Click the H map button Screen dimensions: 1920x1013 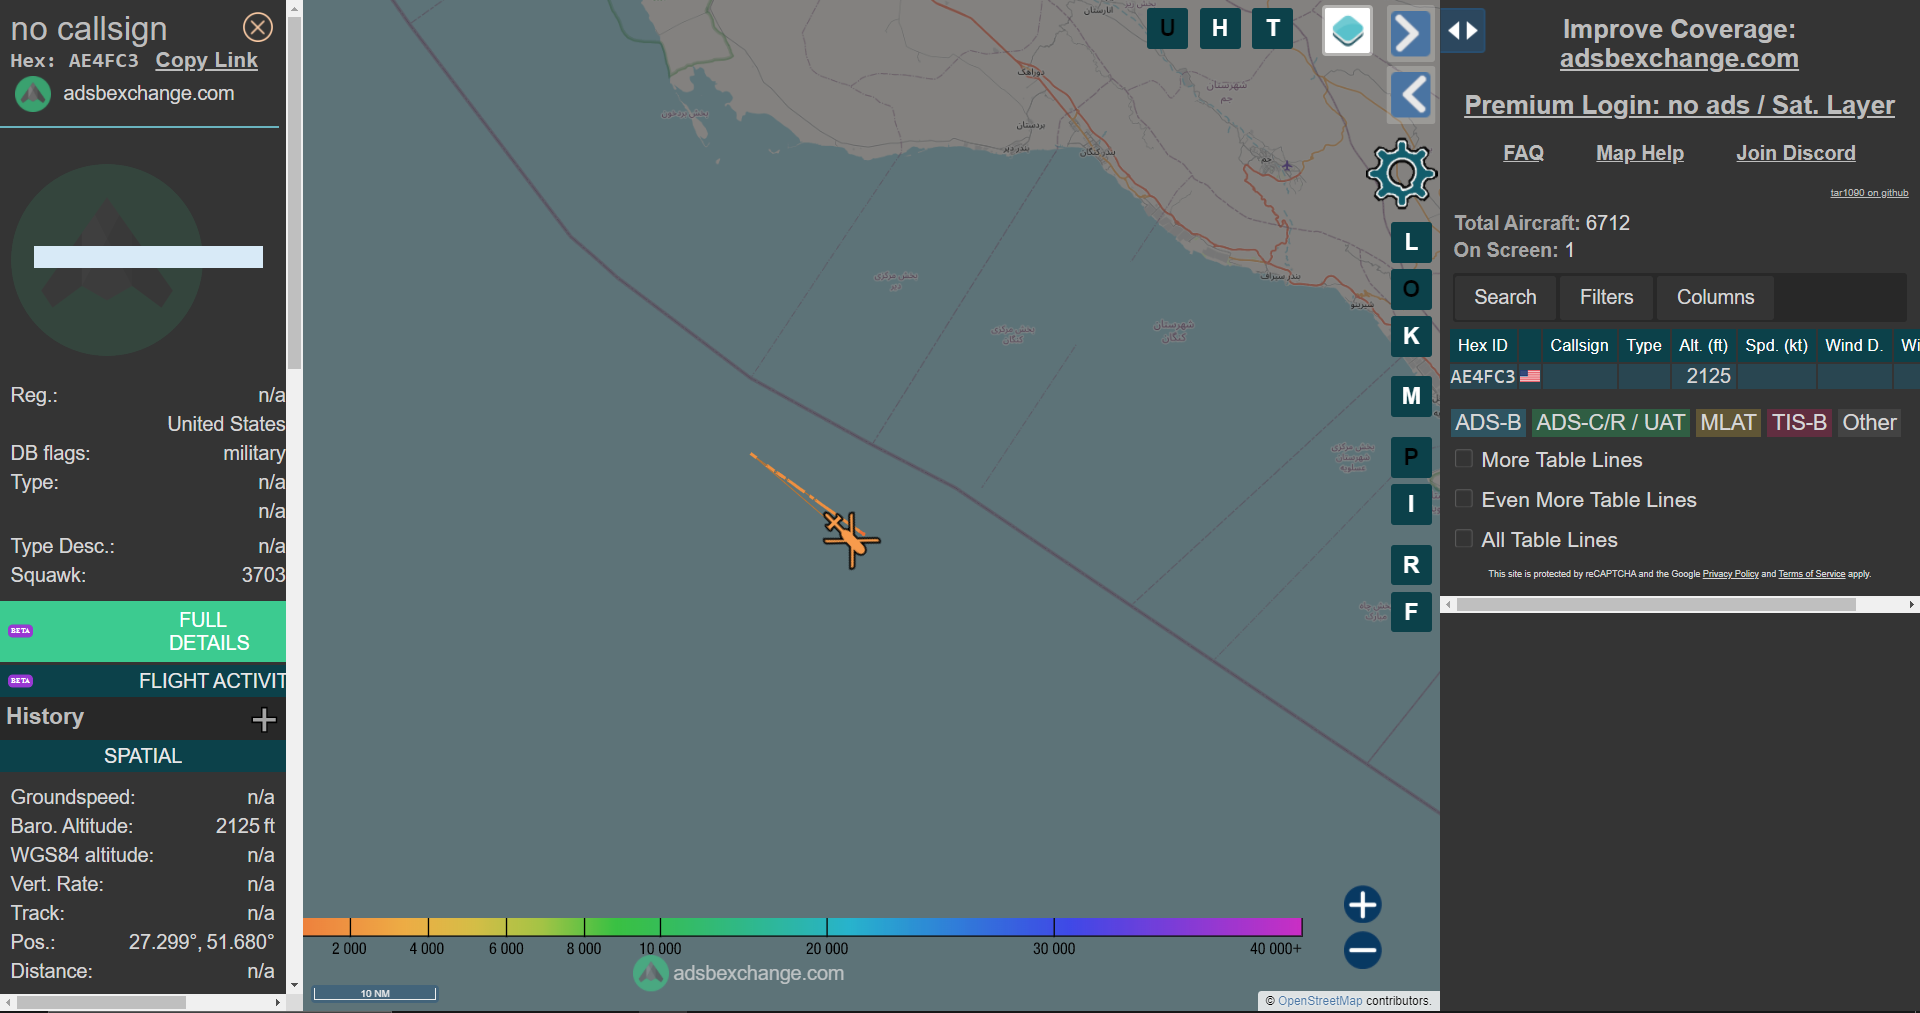click(1220, 28)
